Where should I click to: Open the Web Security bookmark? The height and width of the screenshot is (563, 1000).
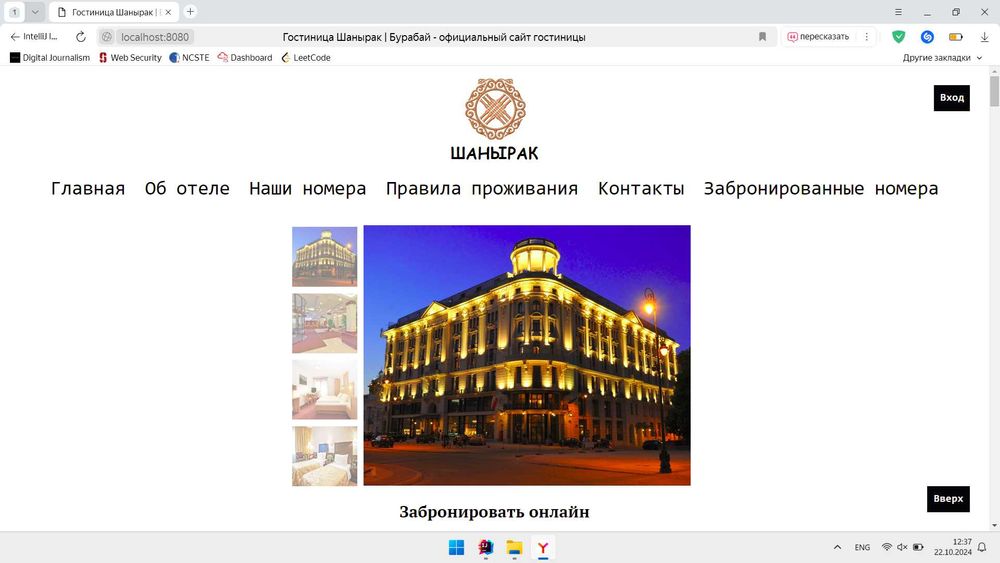pos(130,57)
